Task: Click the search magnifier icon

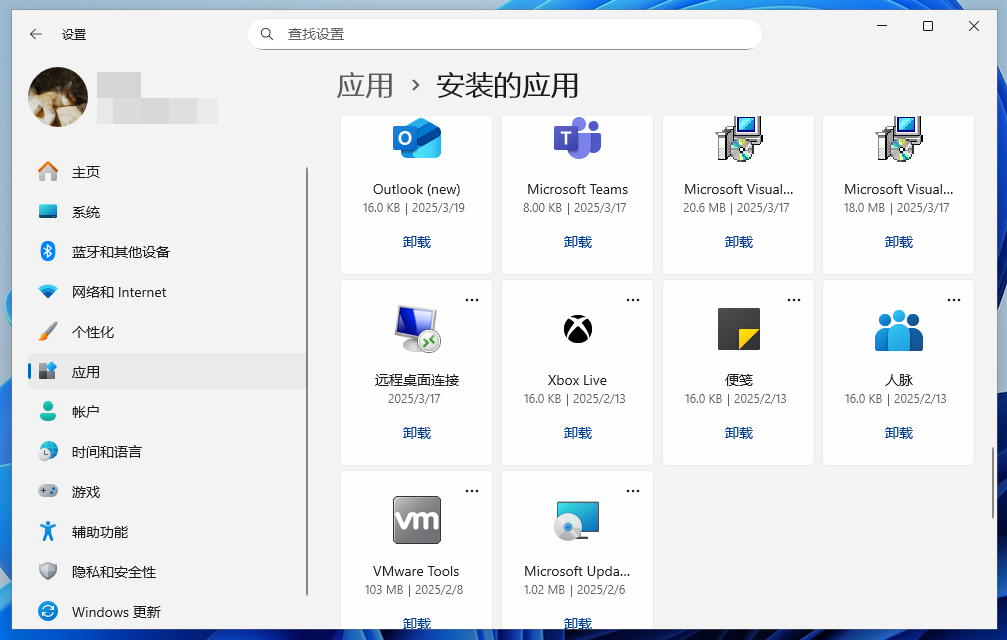Action: click(267, 34)
